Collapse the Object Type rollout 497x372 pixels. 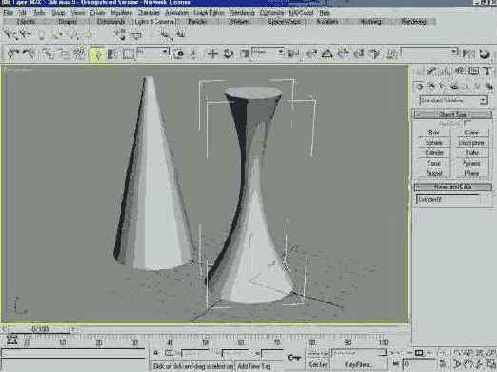click(x=453, y=115)
